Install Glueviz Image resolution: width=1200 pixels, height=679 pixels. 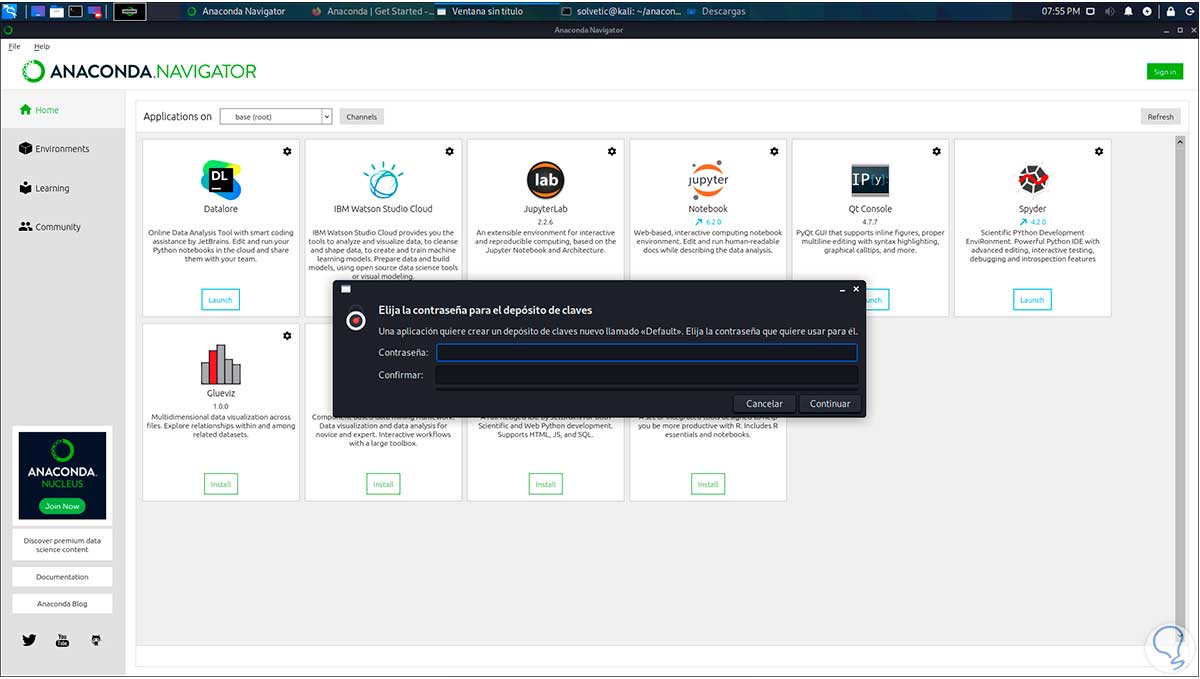pyautogui.click(x=220, y=484)
